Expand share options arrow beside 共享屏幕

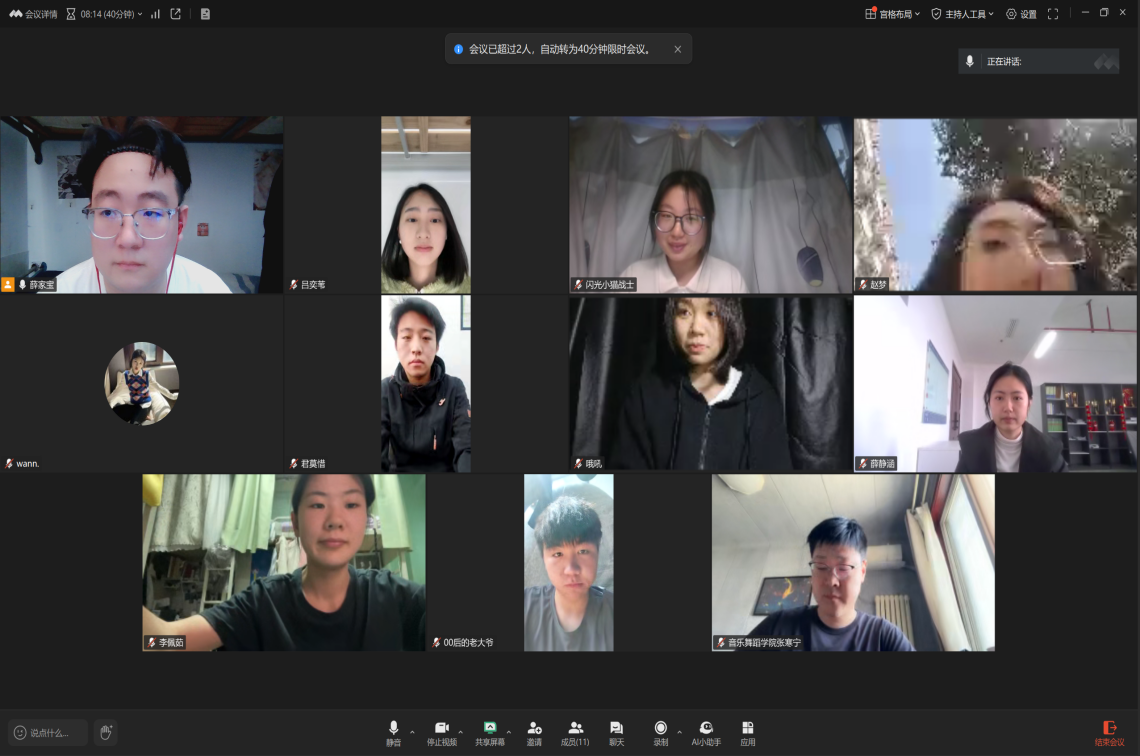coord(509,732)
